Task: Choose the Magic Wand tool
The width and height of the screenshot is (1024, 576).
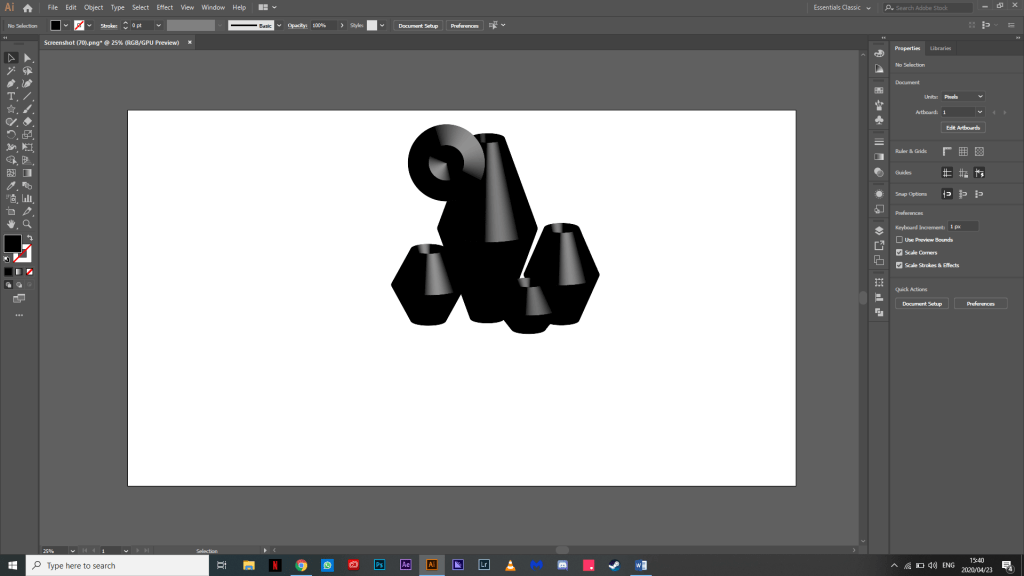Action: (x=11, y=71)
